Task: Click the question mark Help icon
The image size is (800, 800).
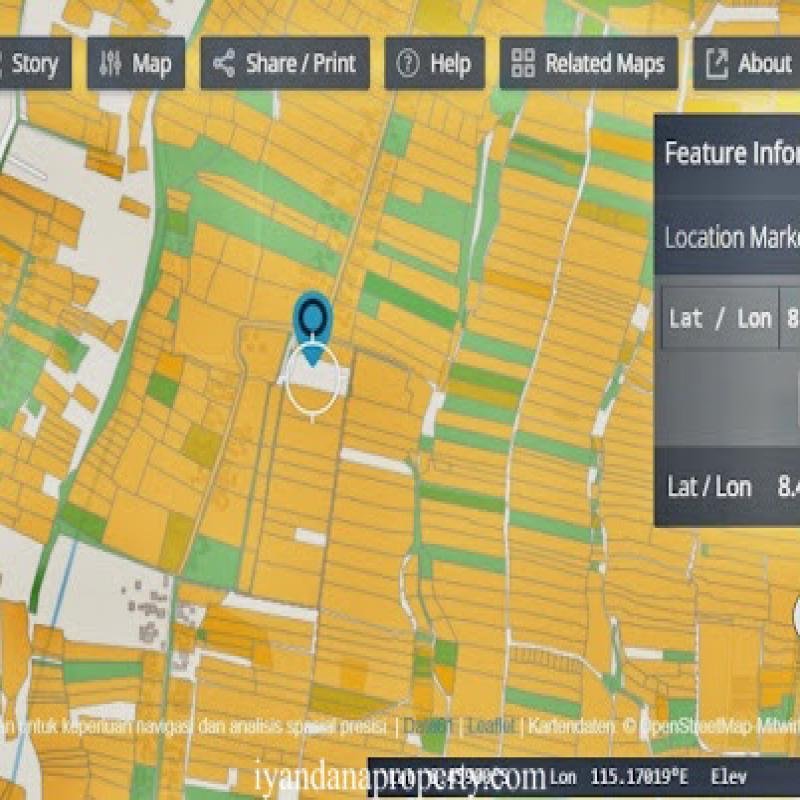Action: click(407, 64)
